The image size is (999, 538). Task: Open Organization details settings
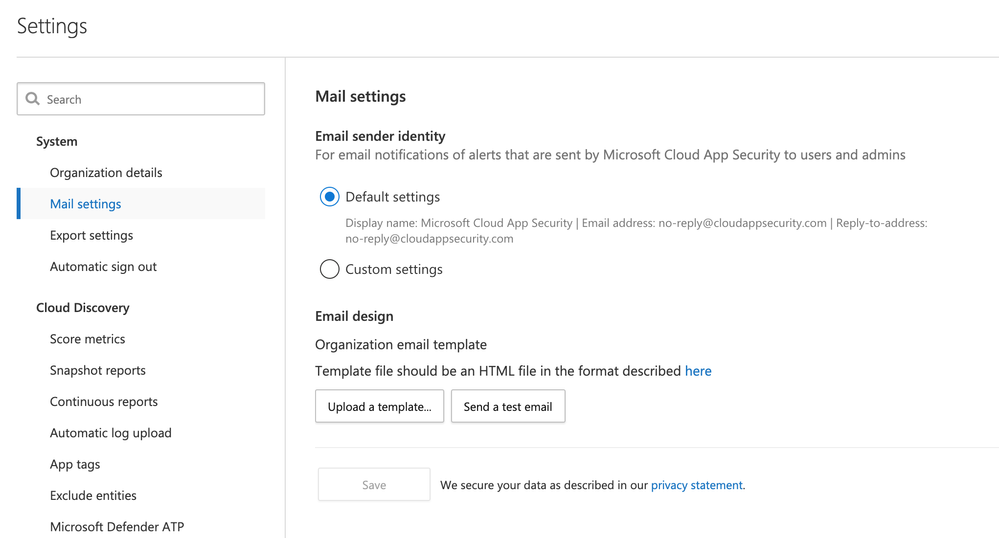click(106, 173)
